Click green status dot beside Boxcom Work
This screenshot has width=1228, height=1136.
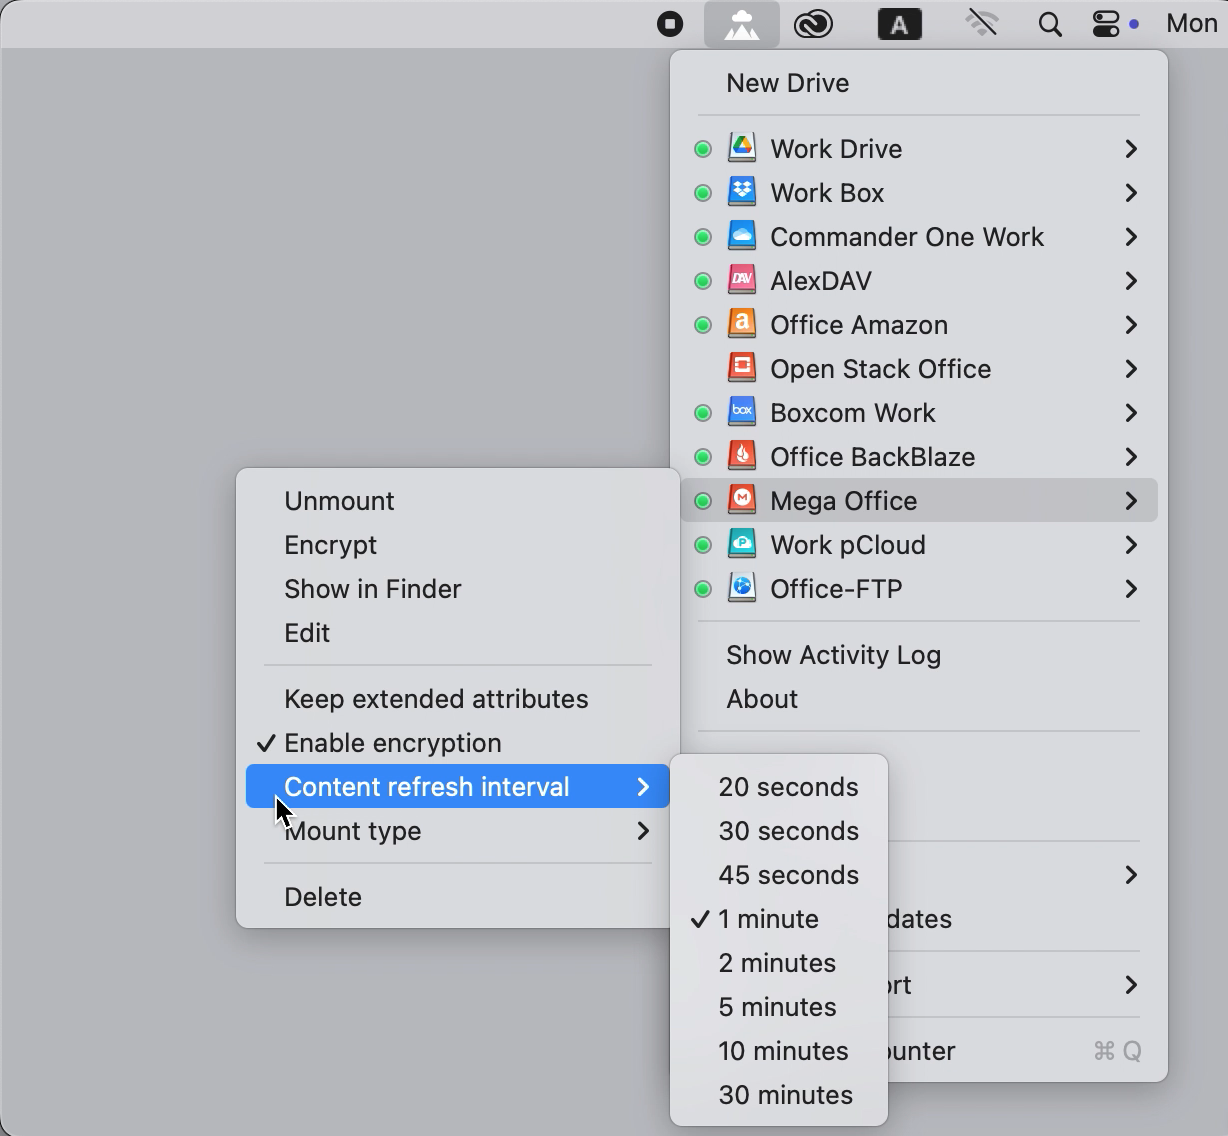pyautogui.click(x=703, y=413)
